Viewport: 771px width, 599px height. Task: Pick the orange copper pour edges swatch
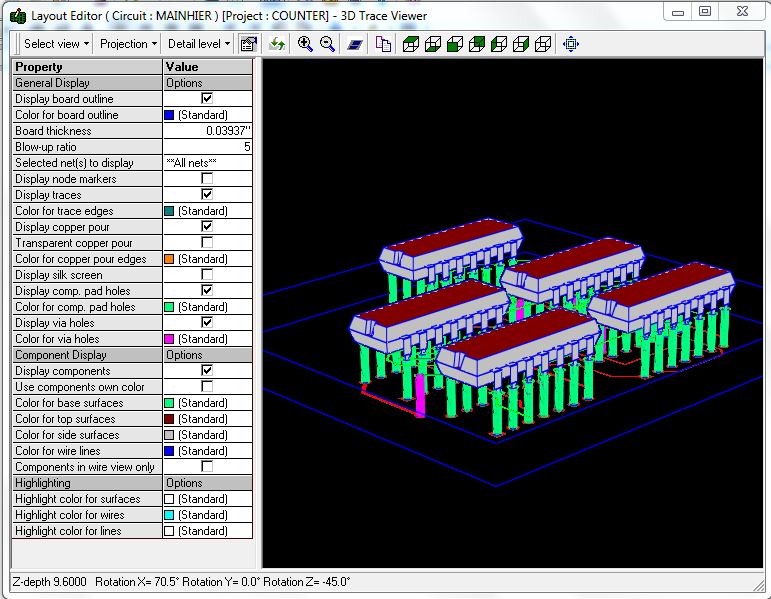[x=169, y=259]
